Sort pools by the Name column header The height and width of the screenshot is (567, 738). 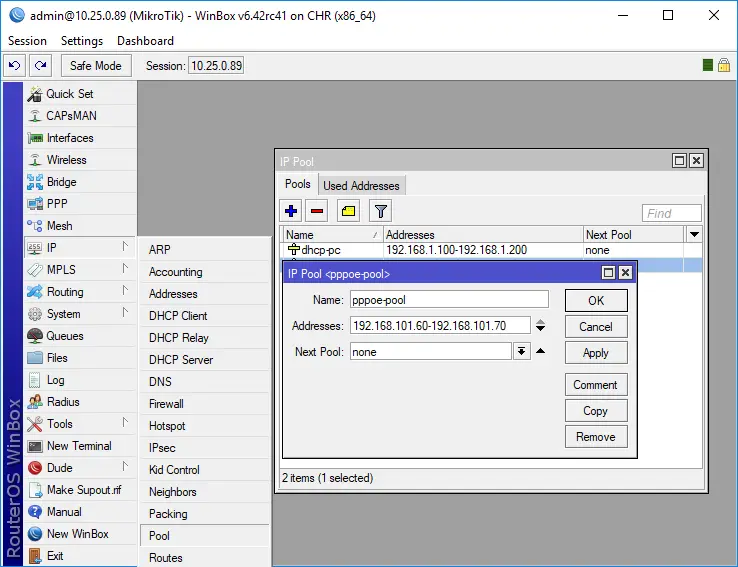(x=333, y=234)
